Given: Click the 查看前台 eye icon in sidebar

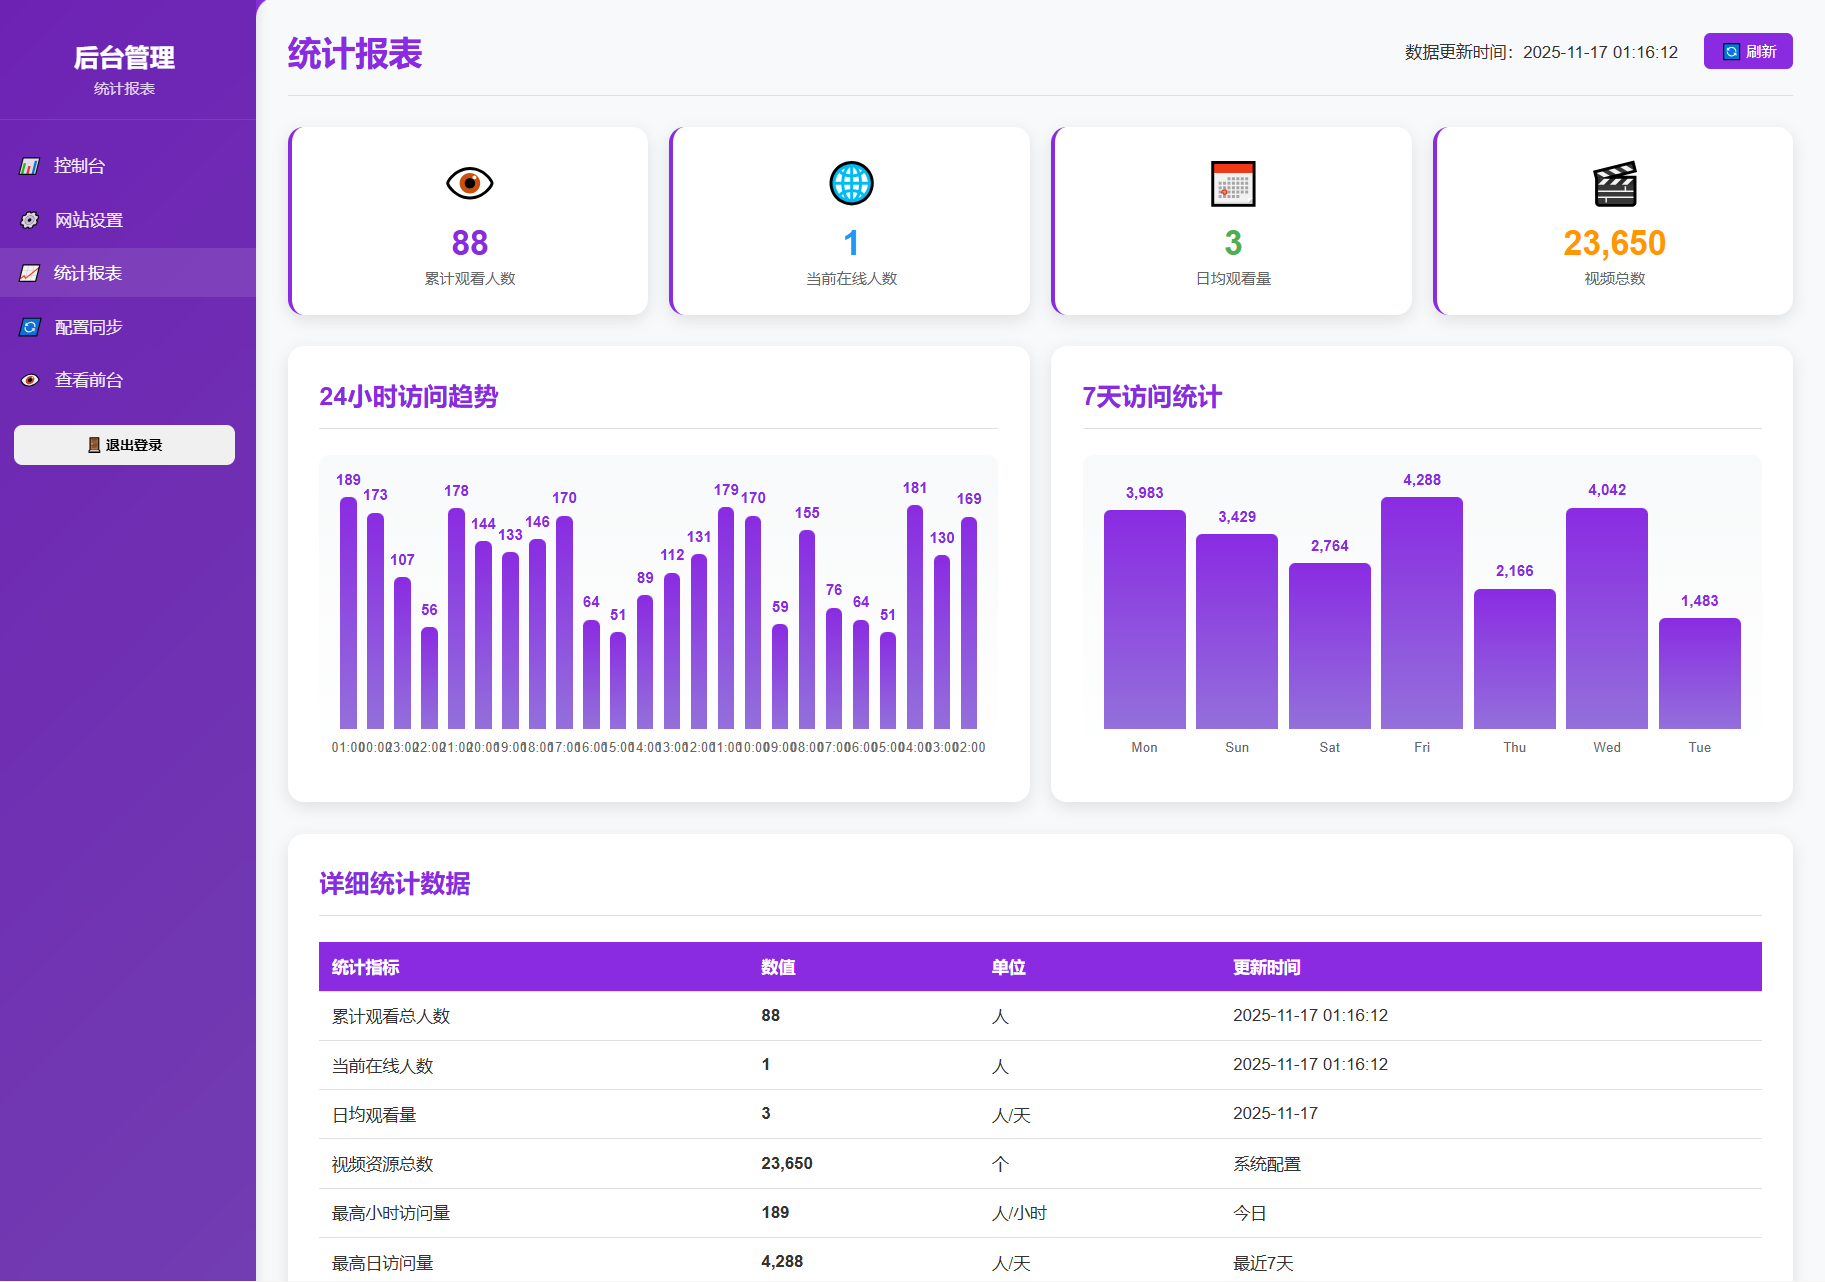Looking at the screenshot, I should click(x=30, y=379).
